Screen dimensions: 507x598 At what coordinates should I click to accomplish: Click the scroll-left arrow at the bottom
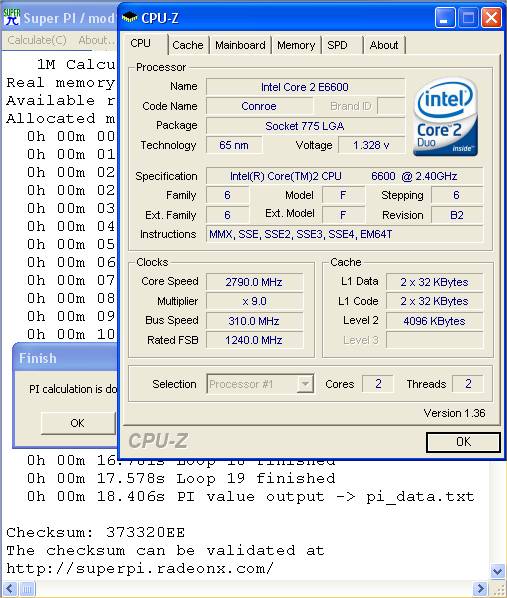pos(10,589)
